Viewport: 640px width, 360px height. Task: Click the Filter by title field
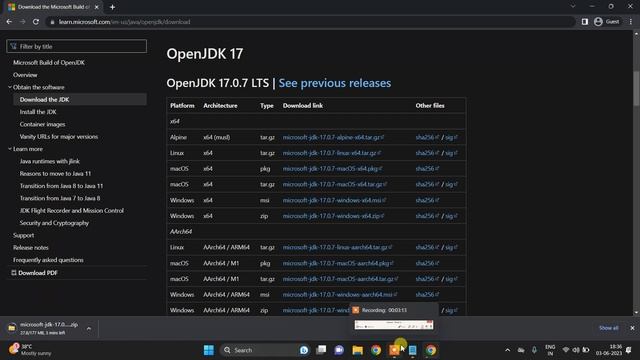tap(76, 46)
